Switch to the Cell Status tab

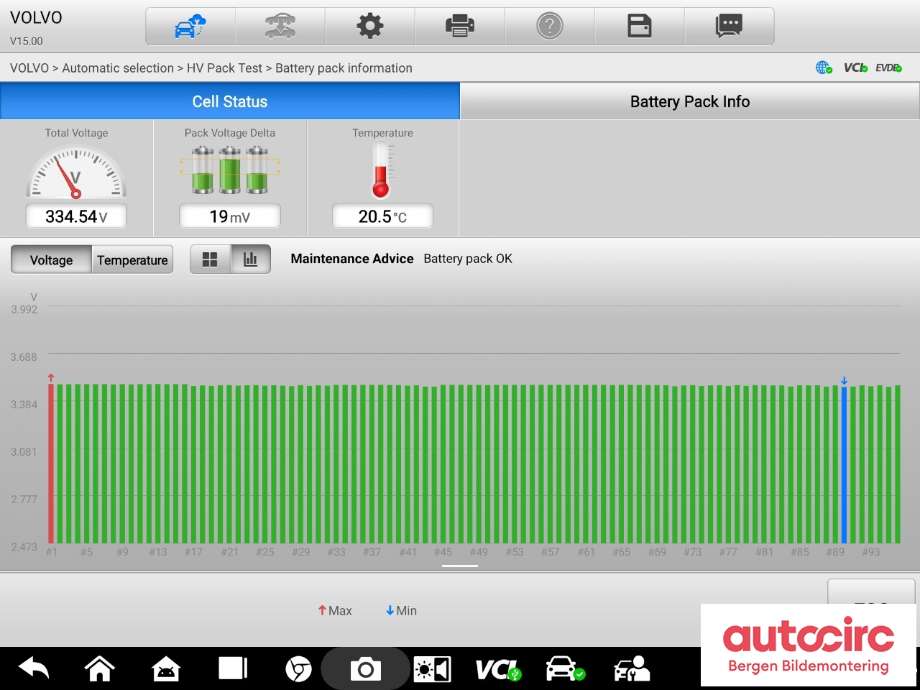[230, 101]
